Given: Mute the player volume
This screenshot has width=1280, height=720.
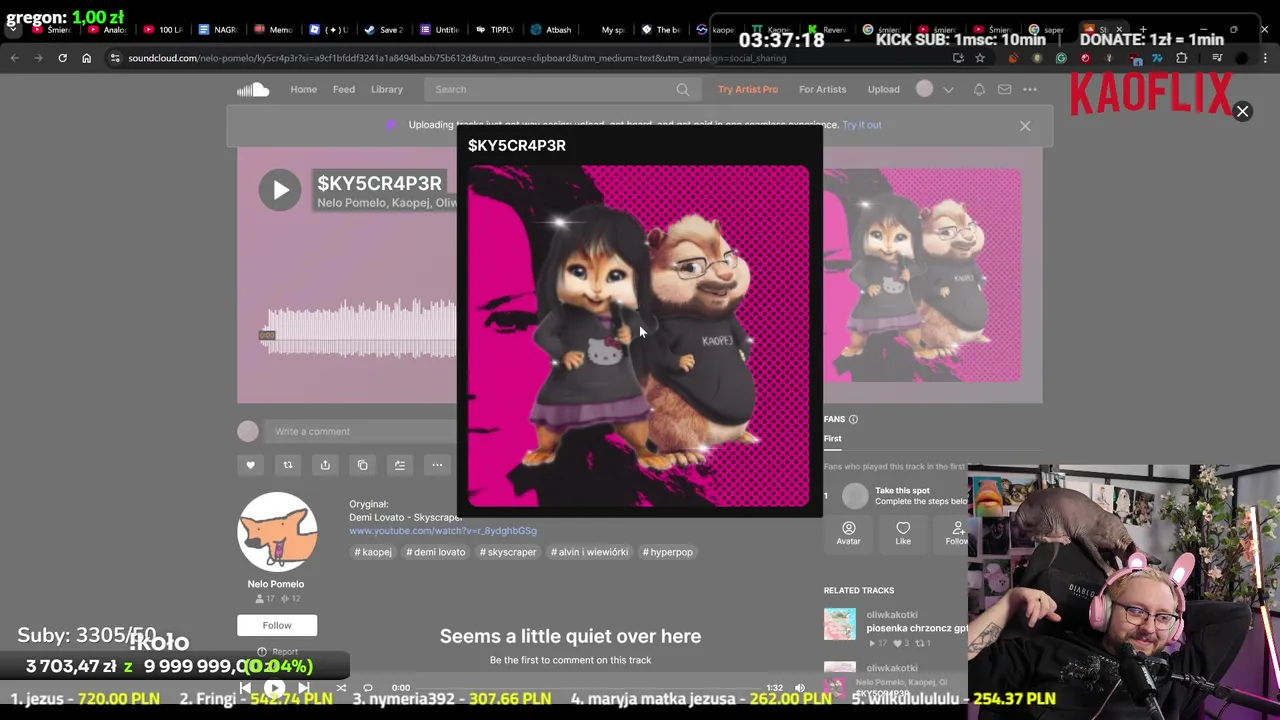Looking at the screenshot, I should point(799,688).
